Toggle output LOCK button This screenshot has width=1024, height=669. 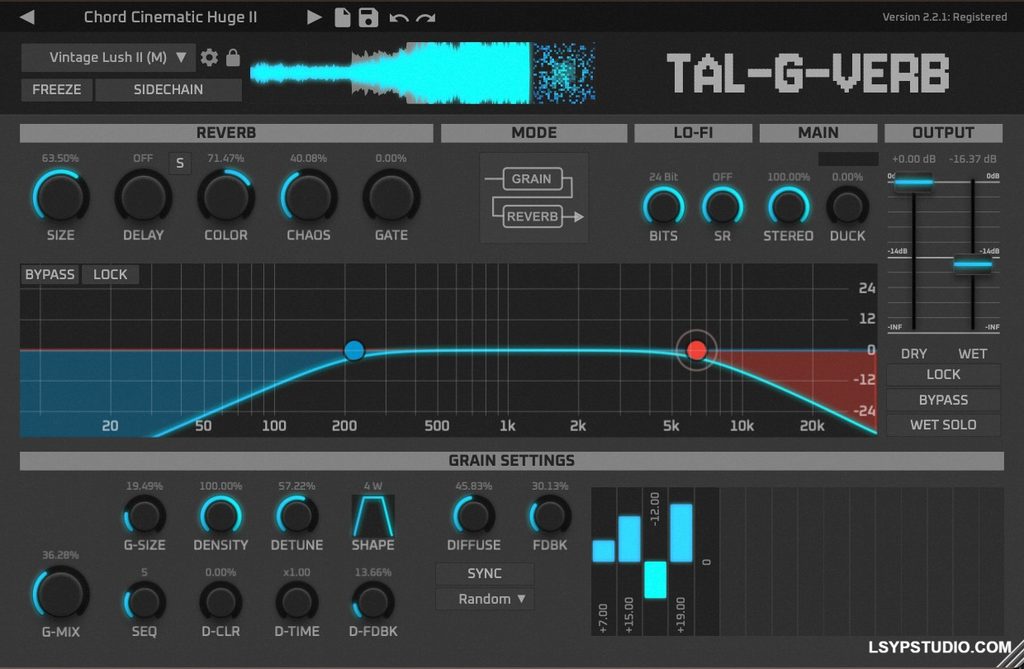pos(943,374)
